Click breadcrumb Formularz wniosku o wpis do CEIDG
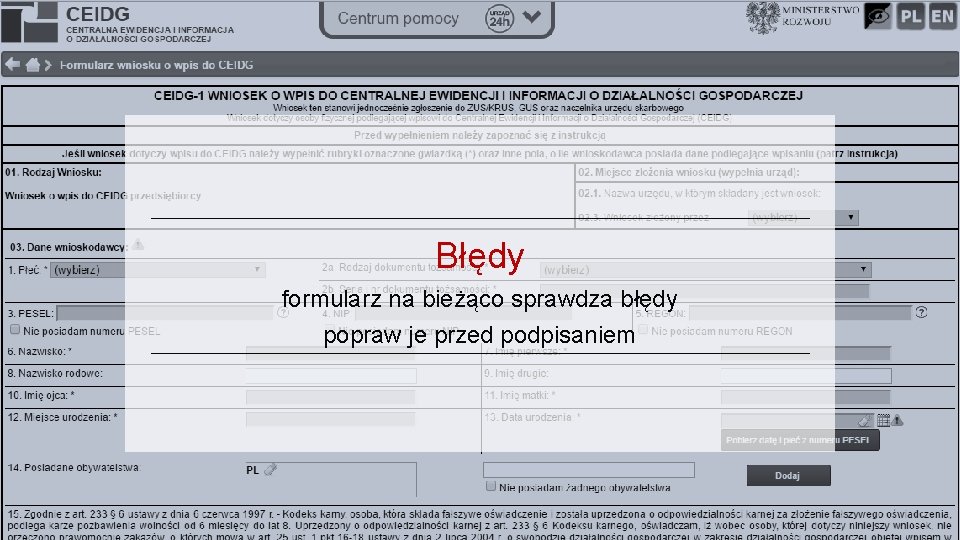This screenshot has height=540, width=960. [x=156, y=65]
